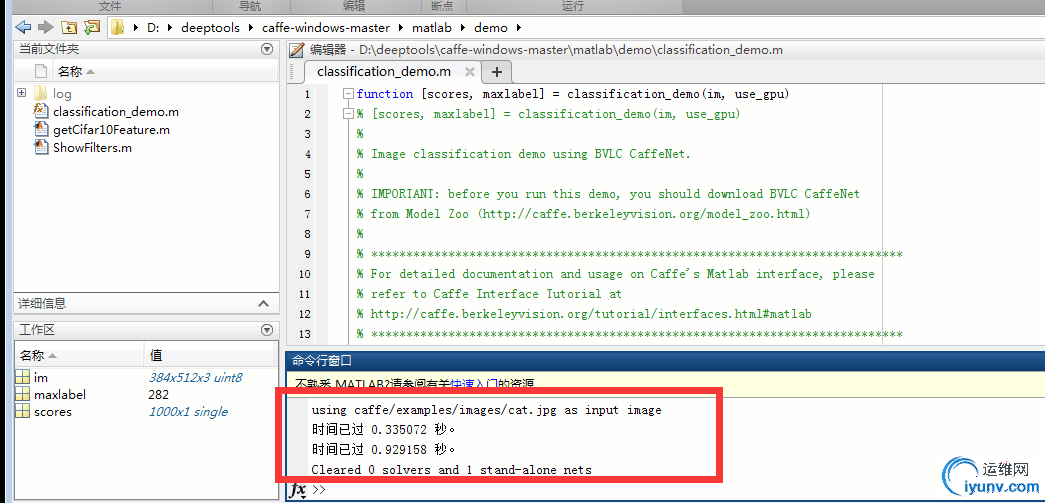Sort files by the 名称 column header

70,71
